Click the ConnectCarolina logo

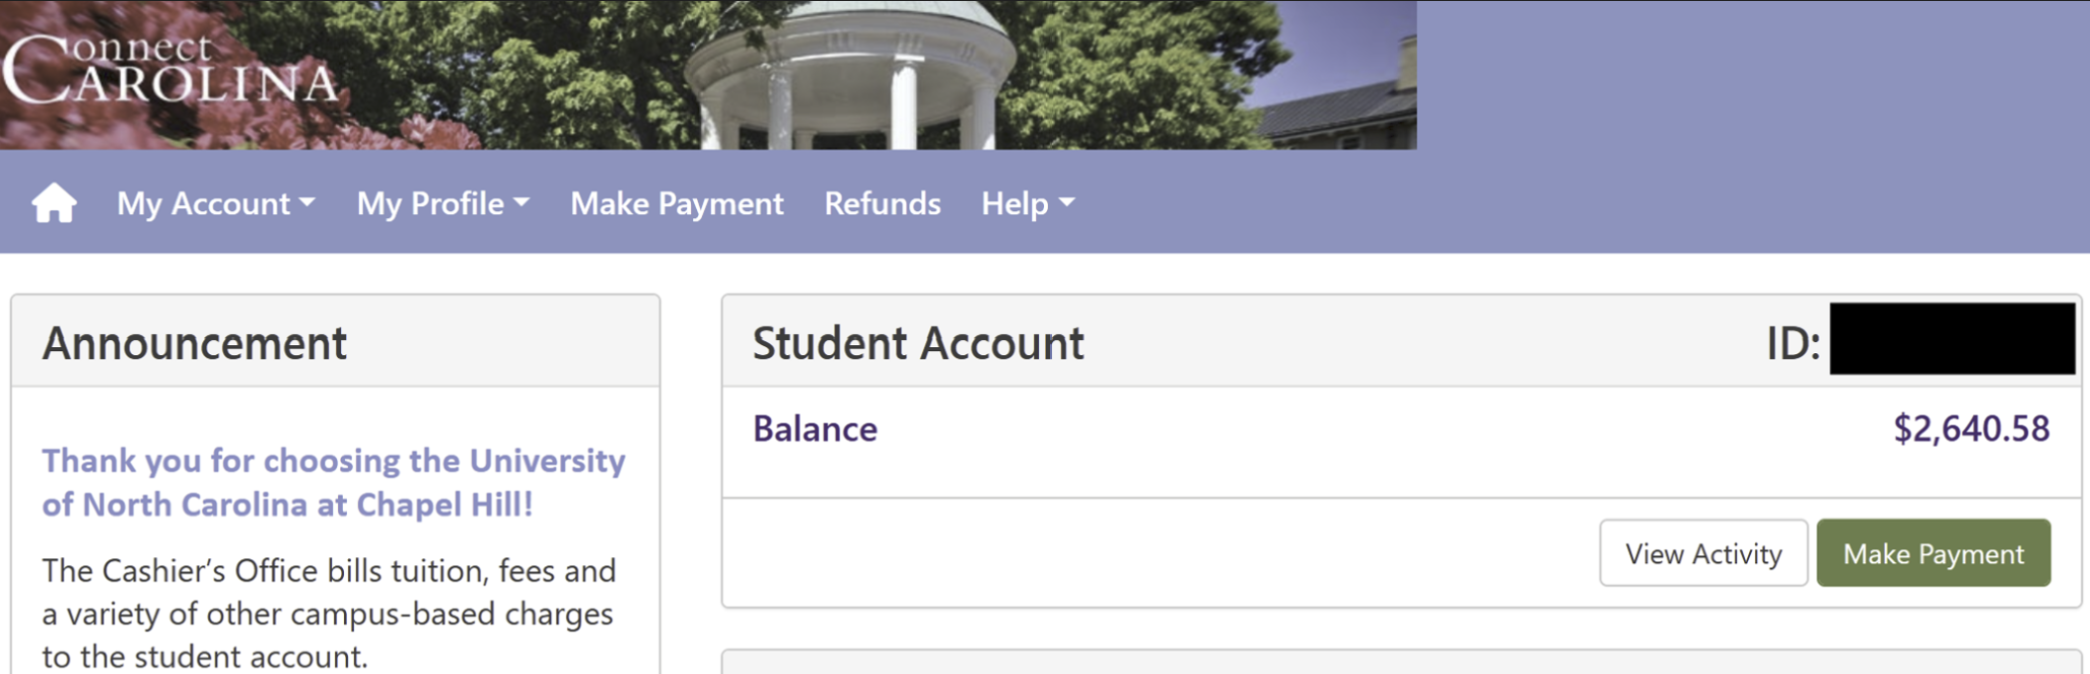point(170,69)
